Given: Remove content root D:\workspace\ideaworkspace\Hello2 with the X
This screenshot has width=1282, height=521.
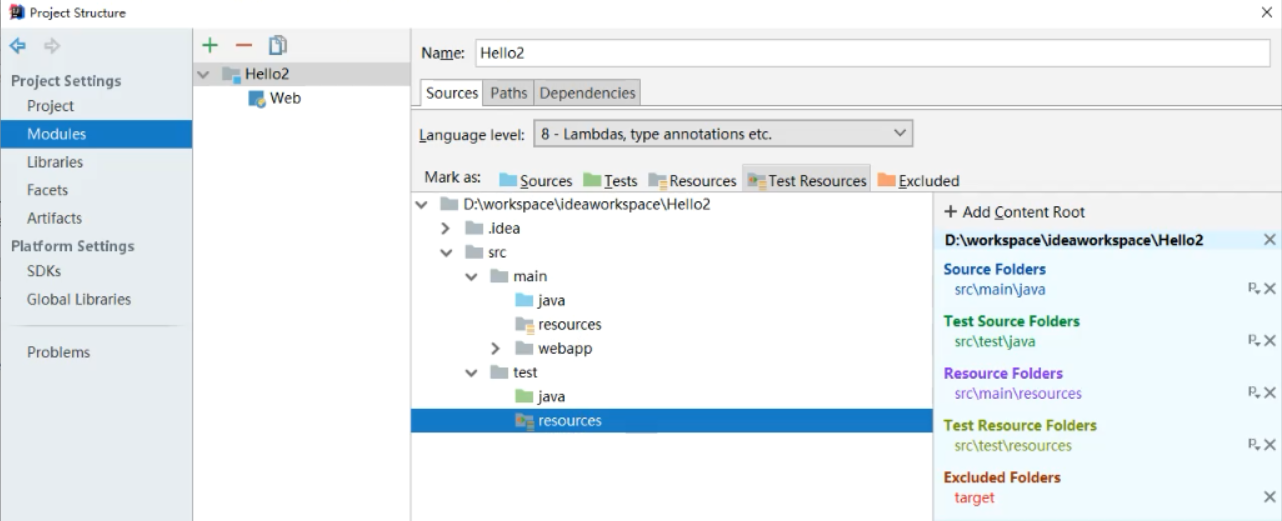Looking at the screenshot, I should click(x=1269, y=240).
